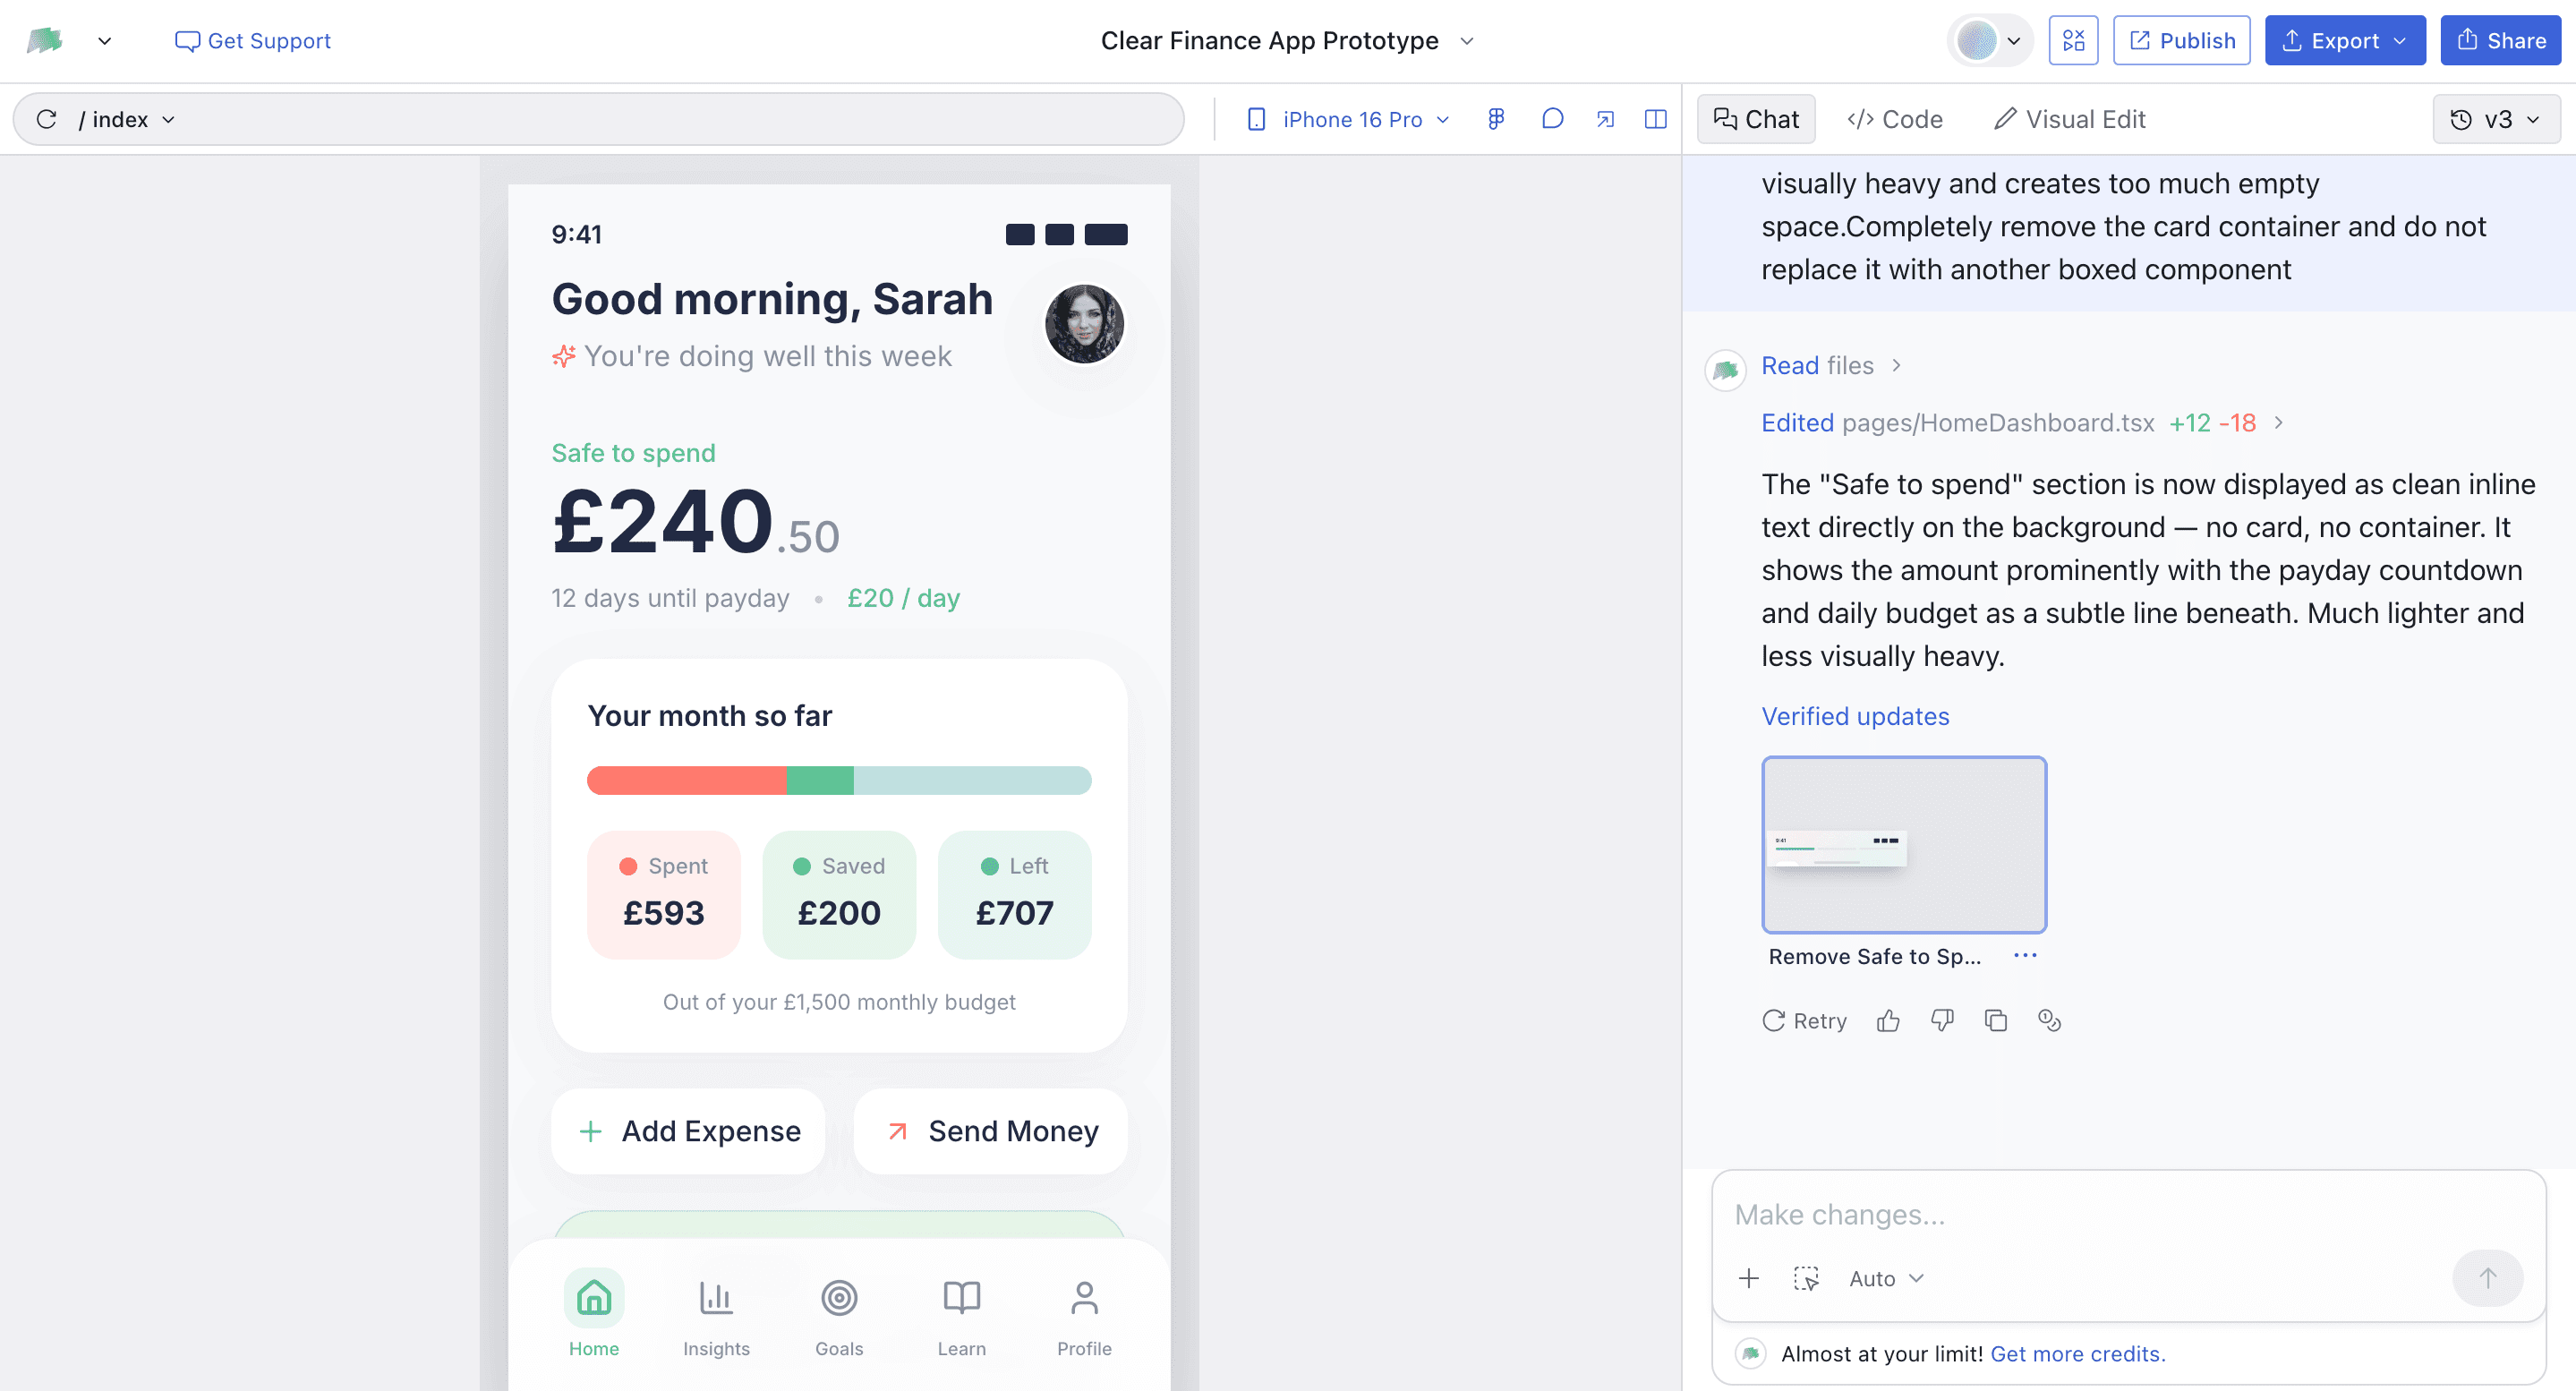Click the thumbs down feedback icon
Screen dimensions: 2576x1391
[x=1942, y=1020]
